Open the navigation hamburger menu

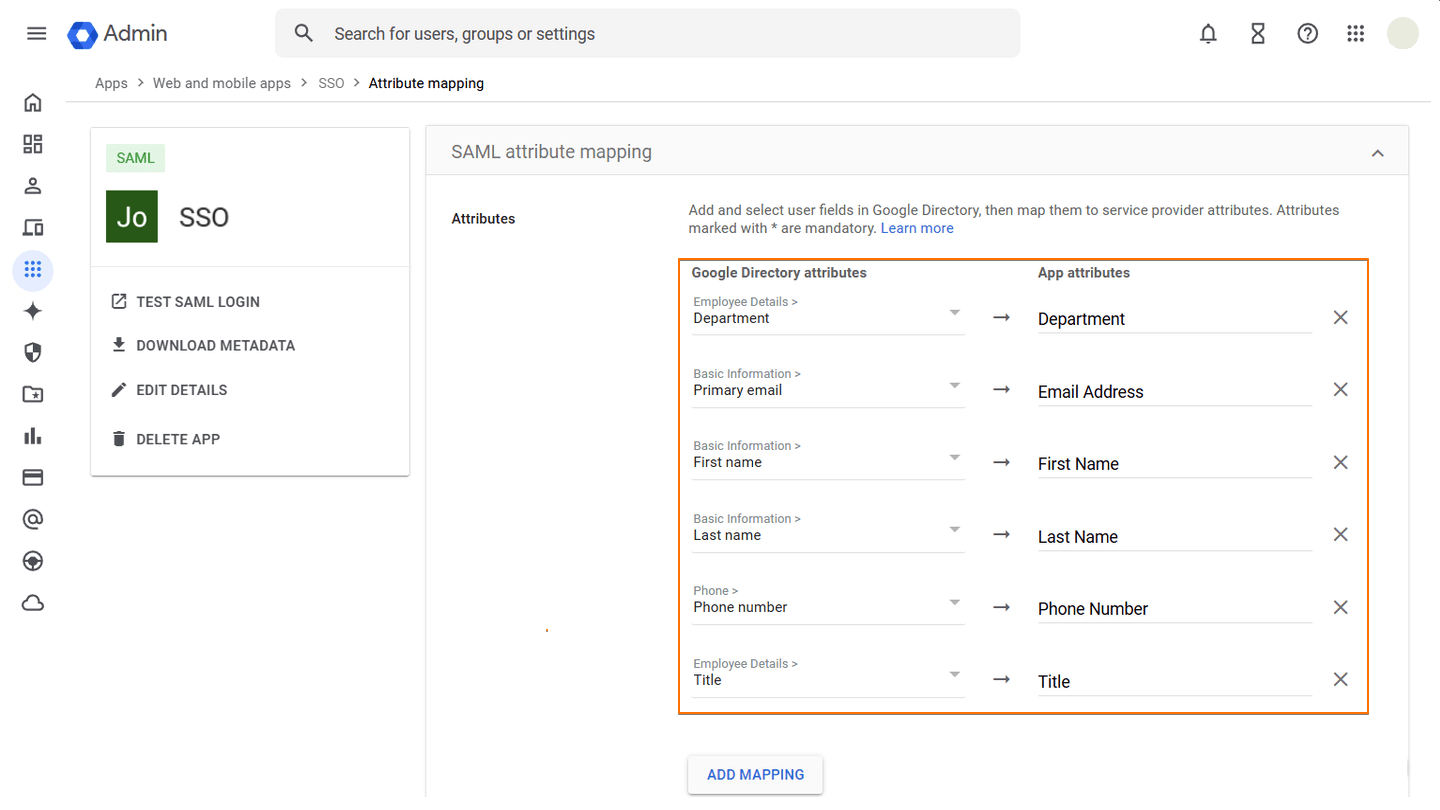(x=36, y=33)
